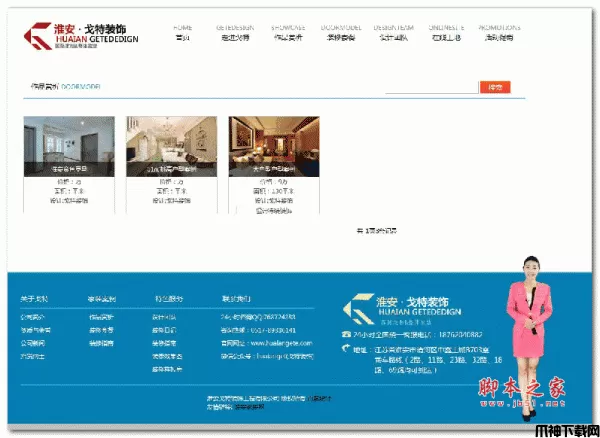Click second link under footer's second column
This screenshot has height=438, width=600.
pyautogui.click(x=101, y=330)
